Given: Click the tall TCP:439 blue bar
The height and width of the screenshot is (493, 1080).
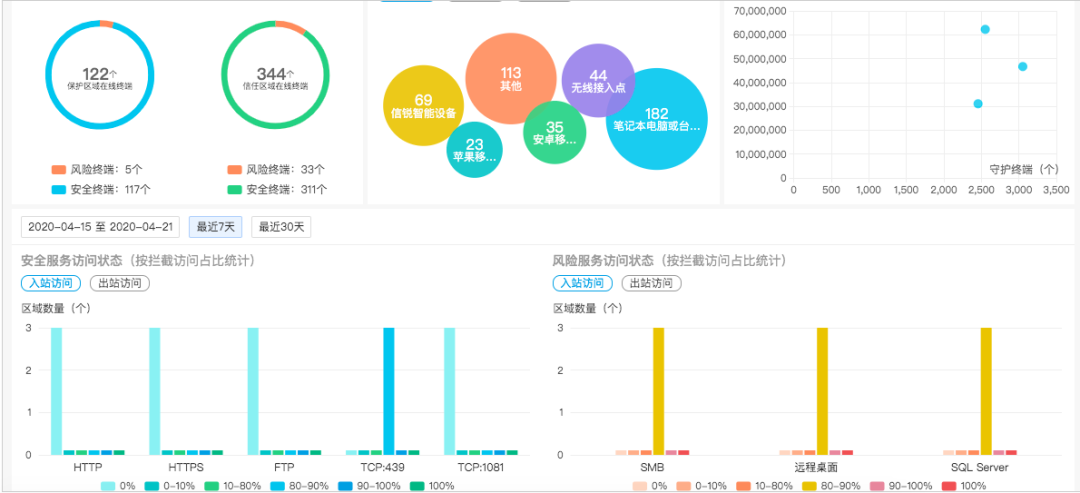Looking at the screenshot, I should [x=389, y=390].
